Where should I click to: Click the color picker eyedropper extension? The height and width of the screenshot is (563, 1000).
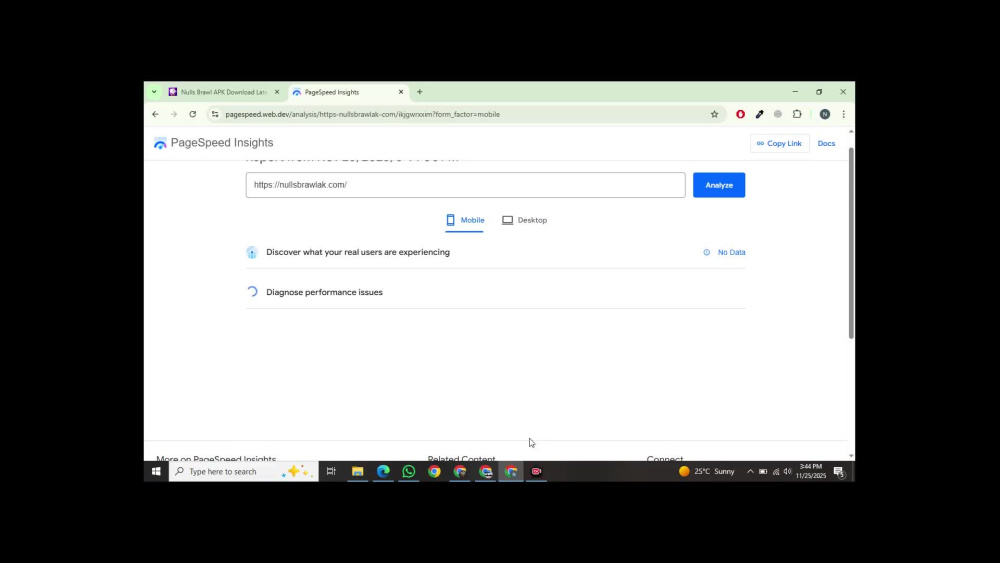click(759, 115)
